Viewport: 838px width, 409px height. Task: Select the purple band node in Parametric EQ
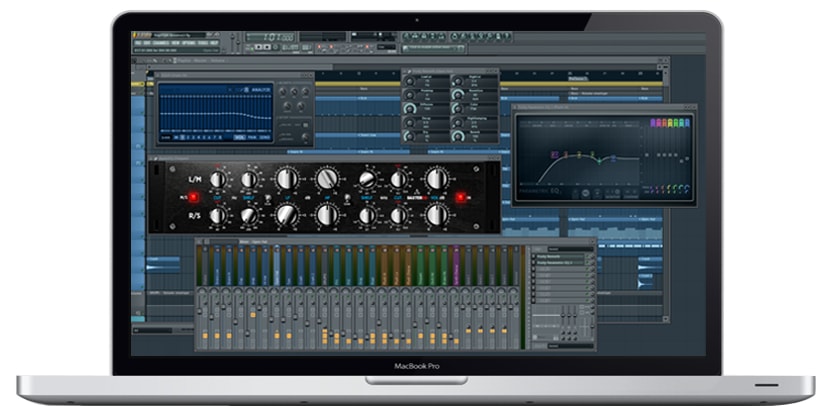click(555, 155)
